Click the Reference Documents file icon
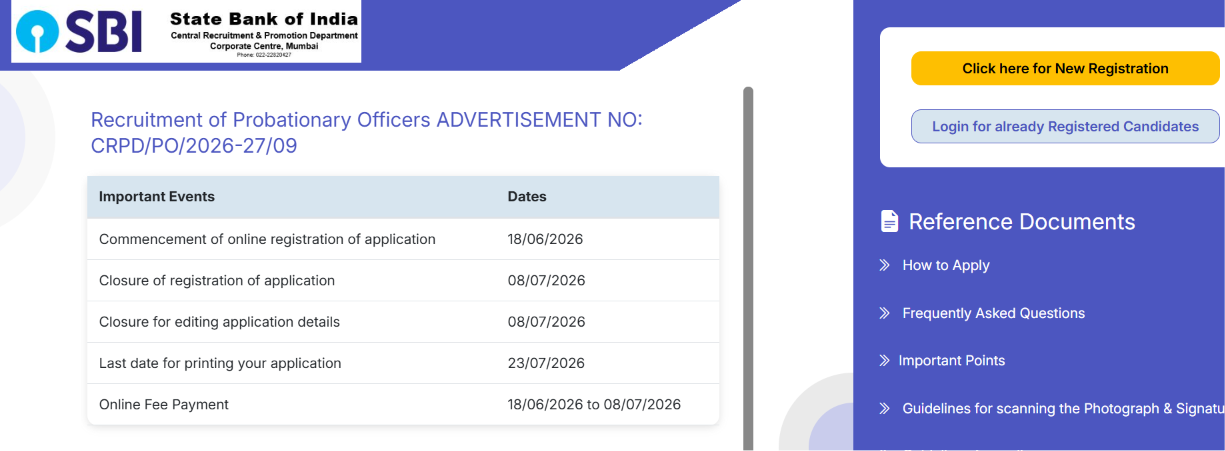The image size is (1225, 451). pos(889,222)
